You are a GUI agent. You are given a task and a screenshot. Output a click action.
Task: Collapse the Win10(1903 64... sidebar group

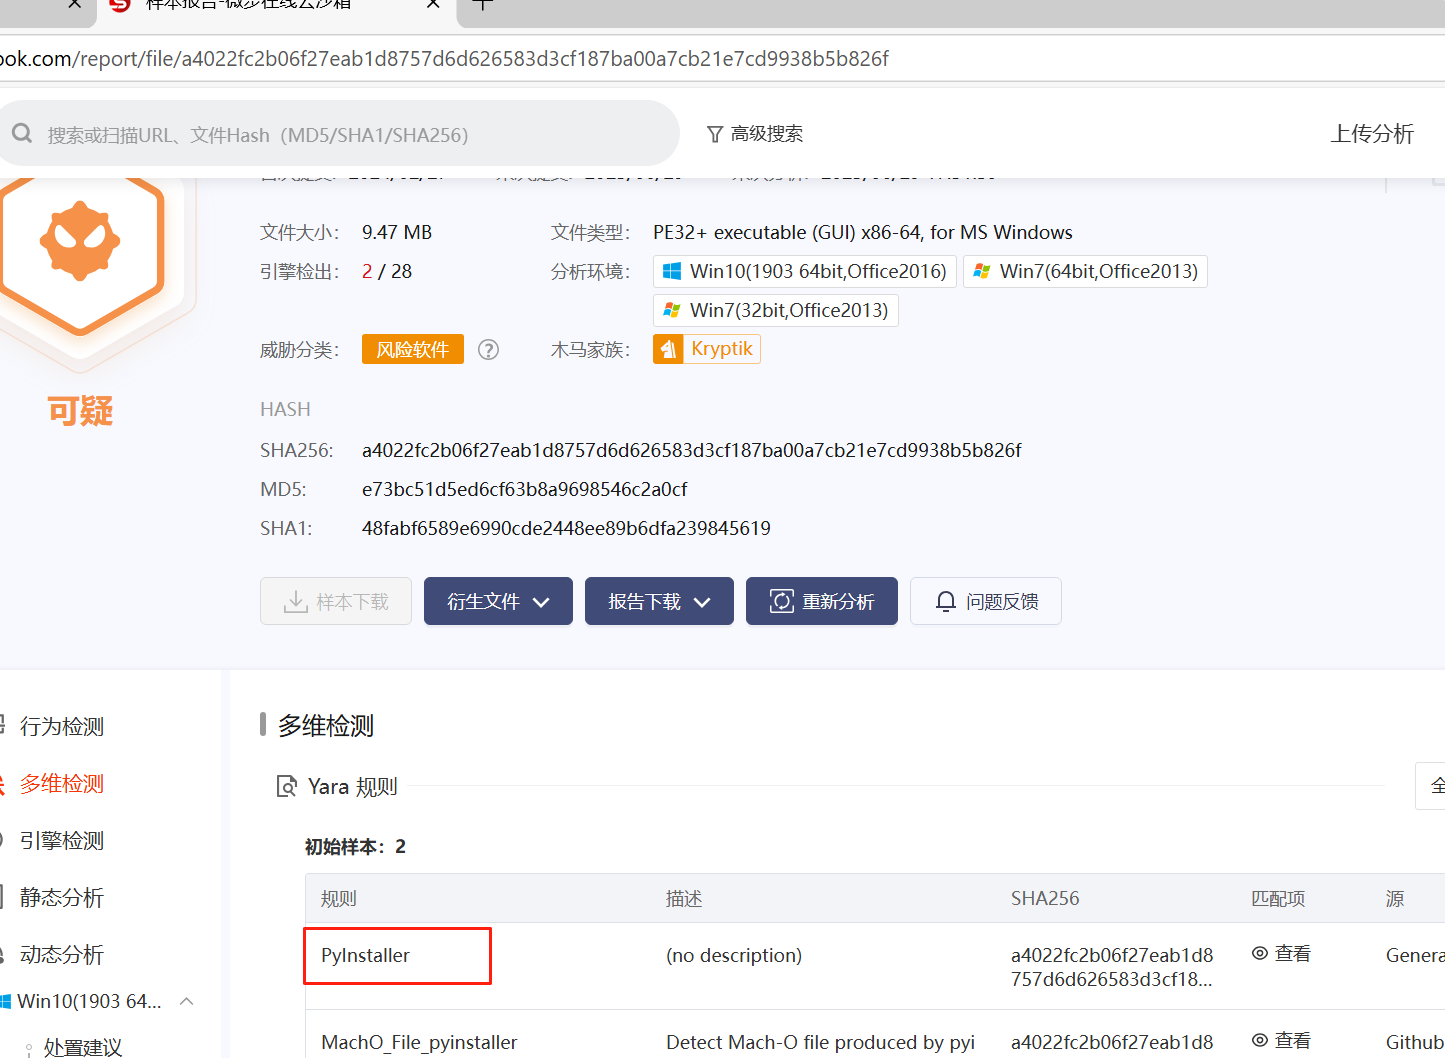(x=187, y=1001)
